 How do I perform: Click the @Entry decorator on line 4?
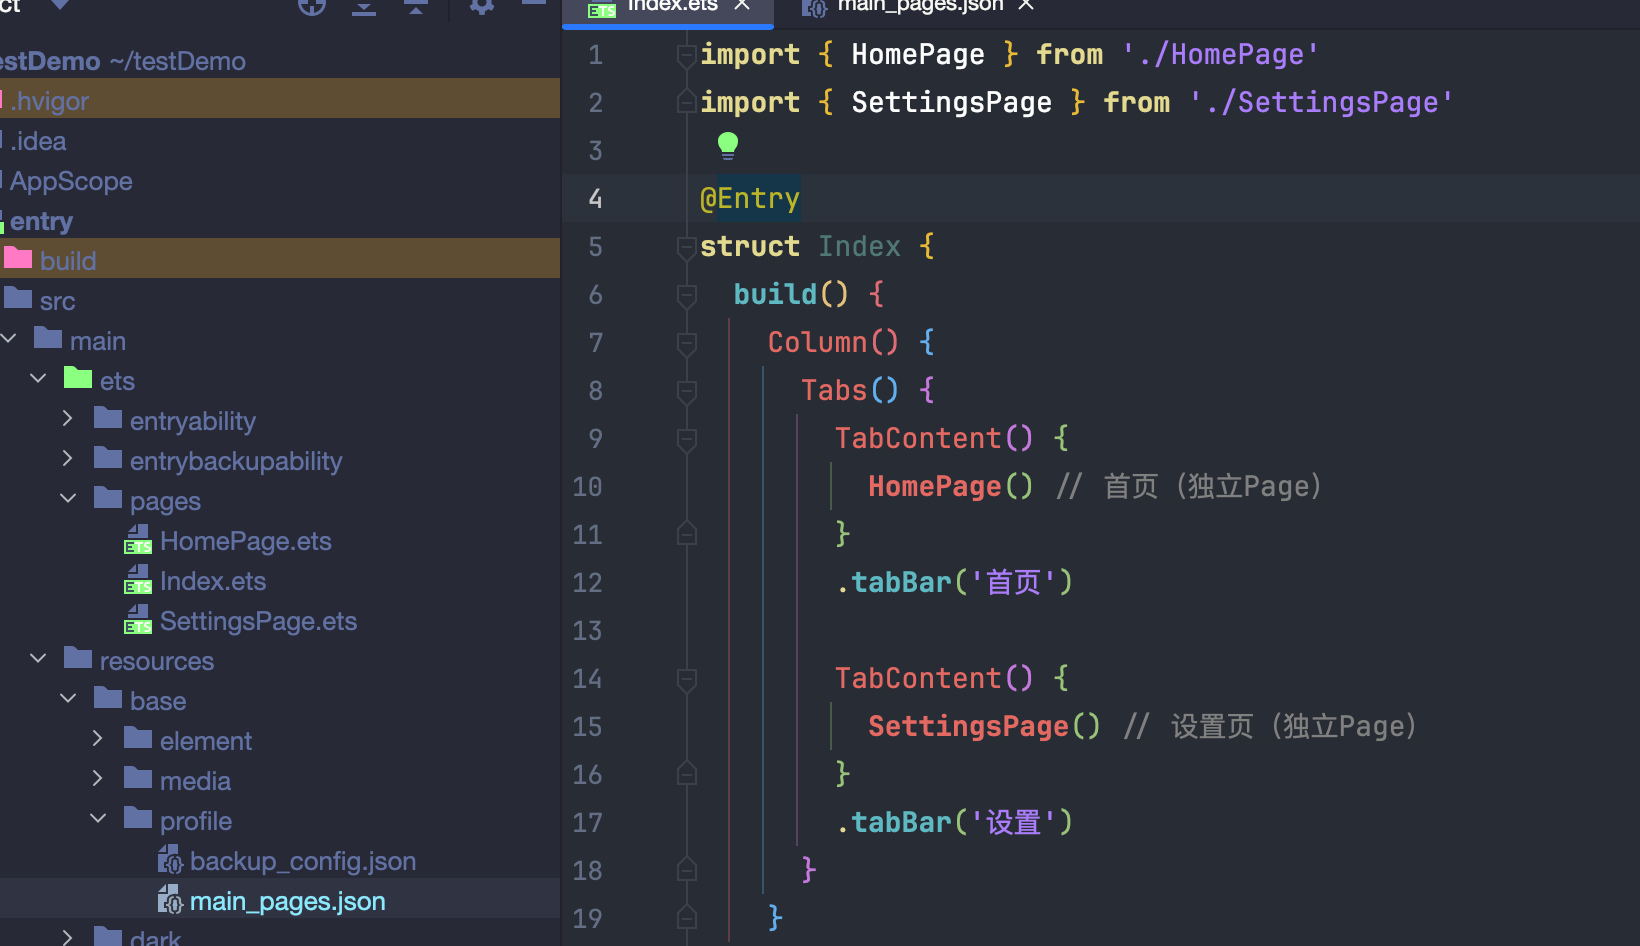click(750, 199)
